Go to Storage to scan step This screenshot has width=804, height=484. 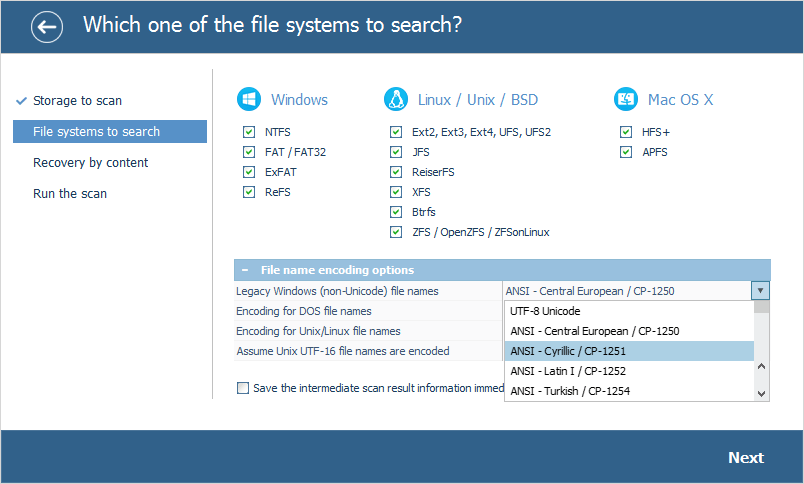point(77,101)
